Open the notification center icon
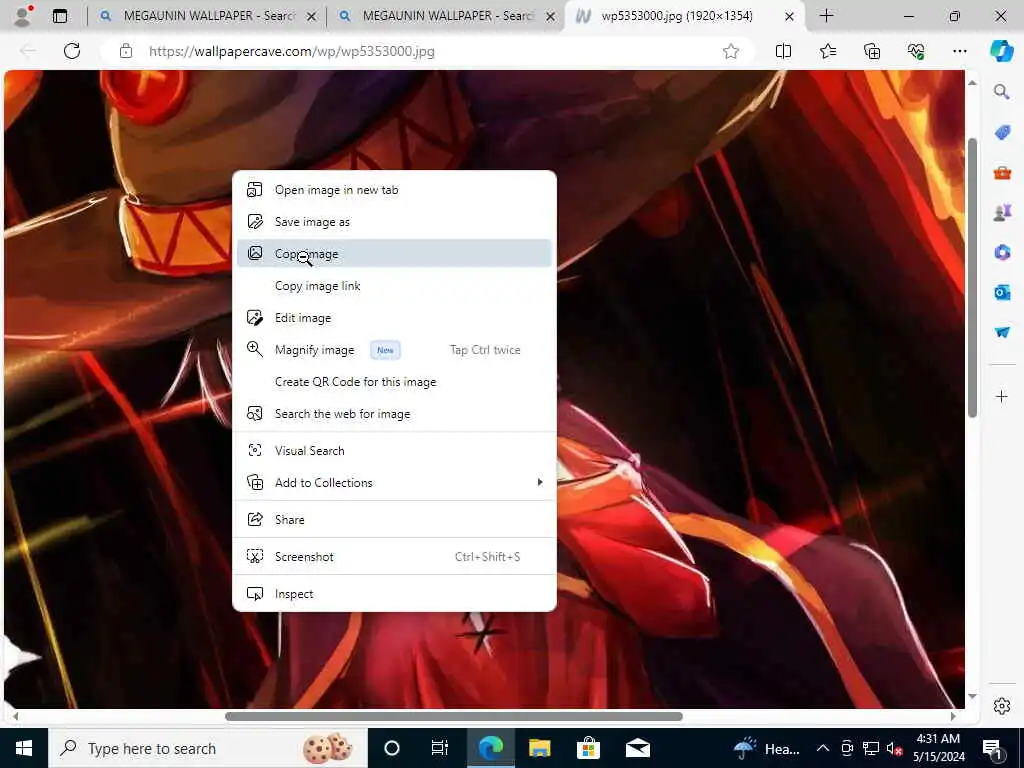 point(993,749)
